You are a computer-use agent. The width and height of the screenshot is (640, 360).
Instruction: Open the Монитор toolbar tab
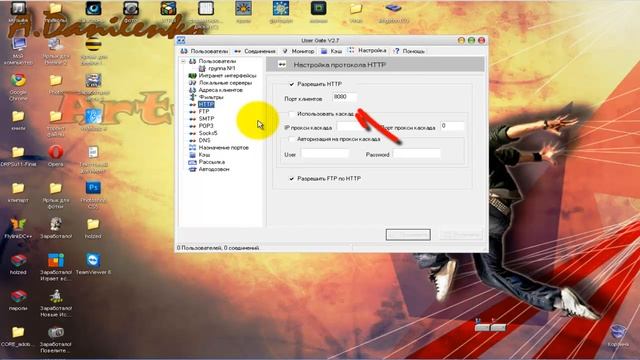pos(298,51)
